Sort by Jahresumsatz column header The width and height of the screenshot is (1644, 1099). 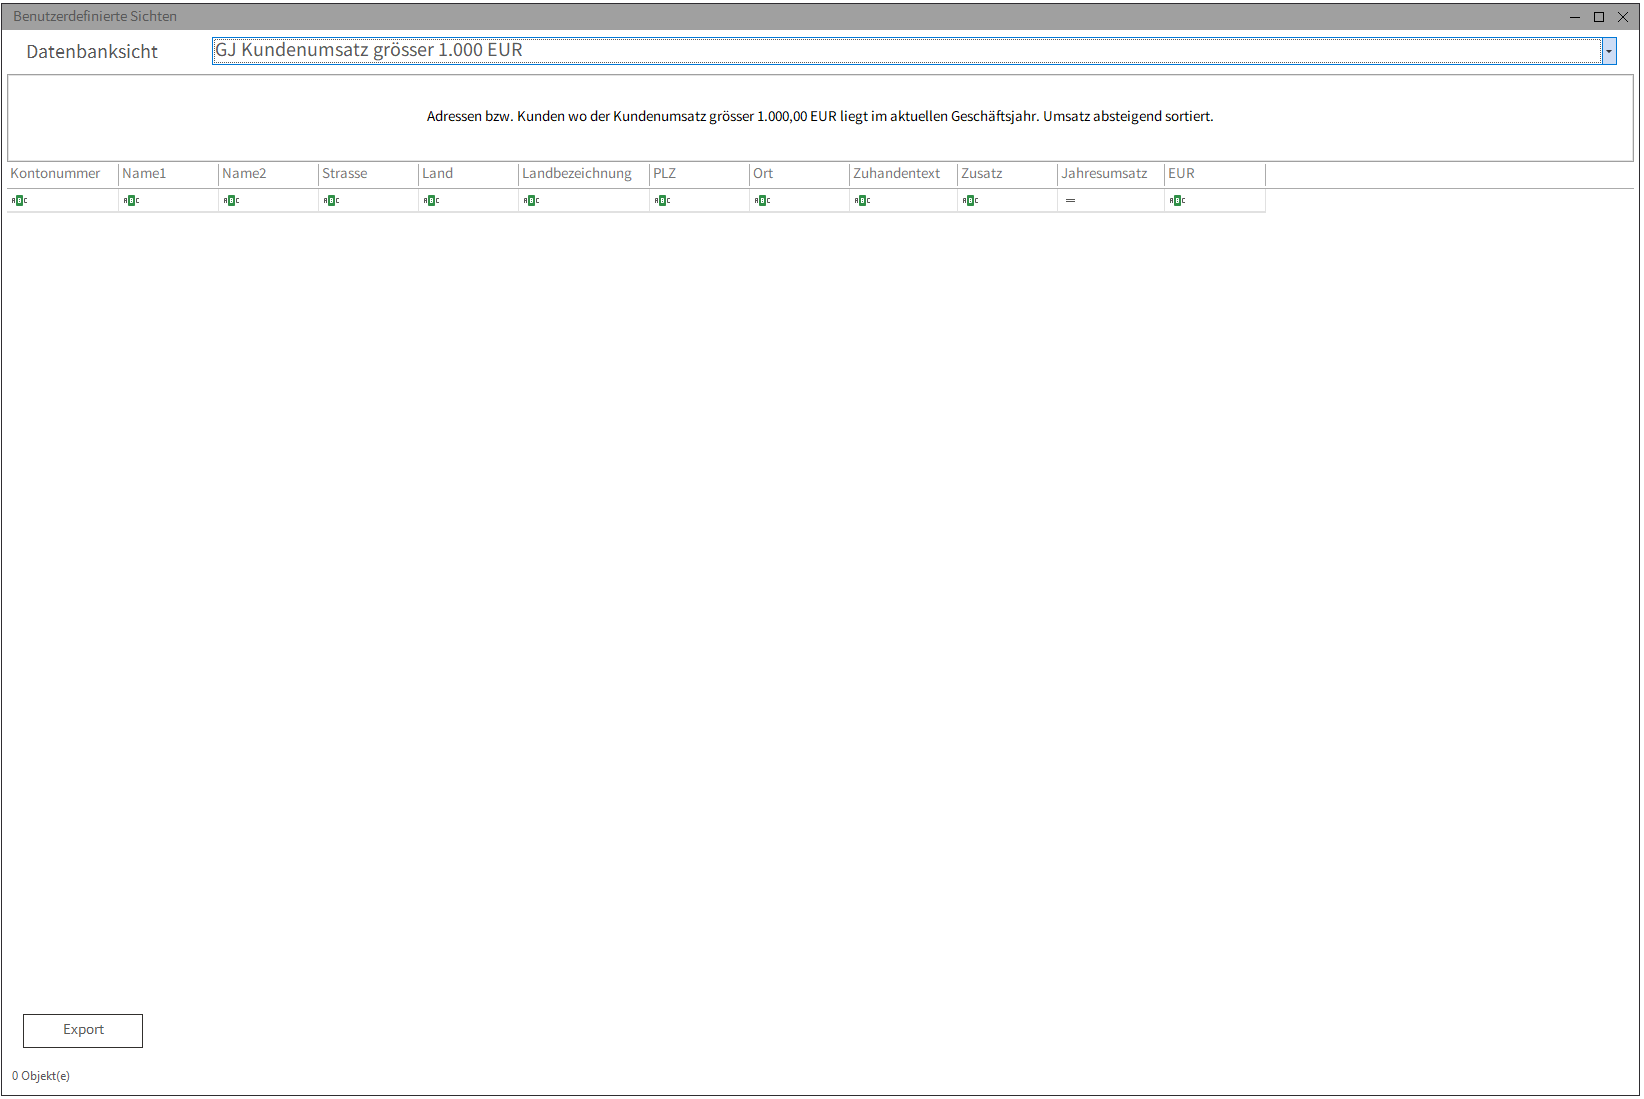click(x=1111, y=174)
